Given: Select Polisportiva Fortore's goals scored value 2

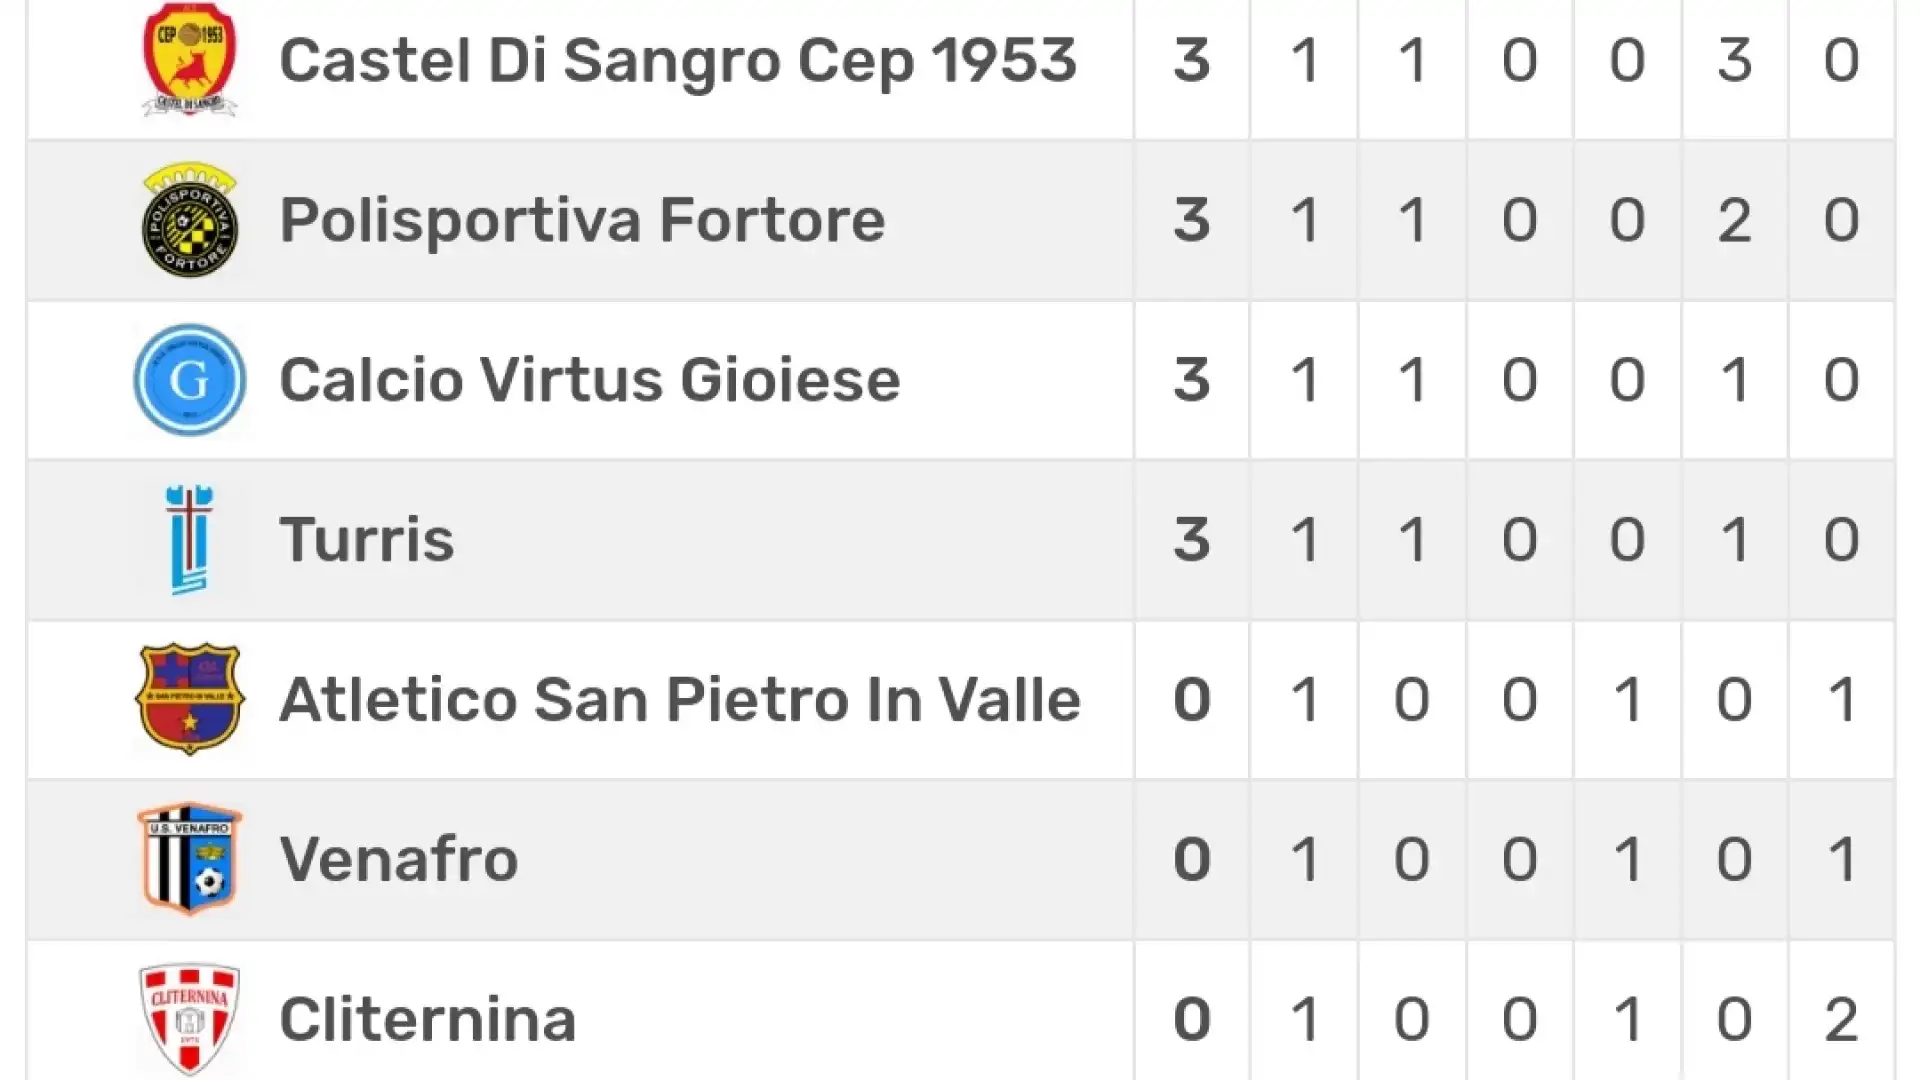Looking at the screenshot, I should [1734, 220].
